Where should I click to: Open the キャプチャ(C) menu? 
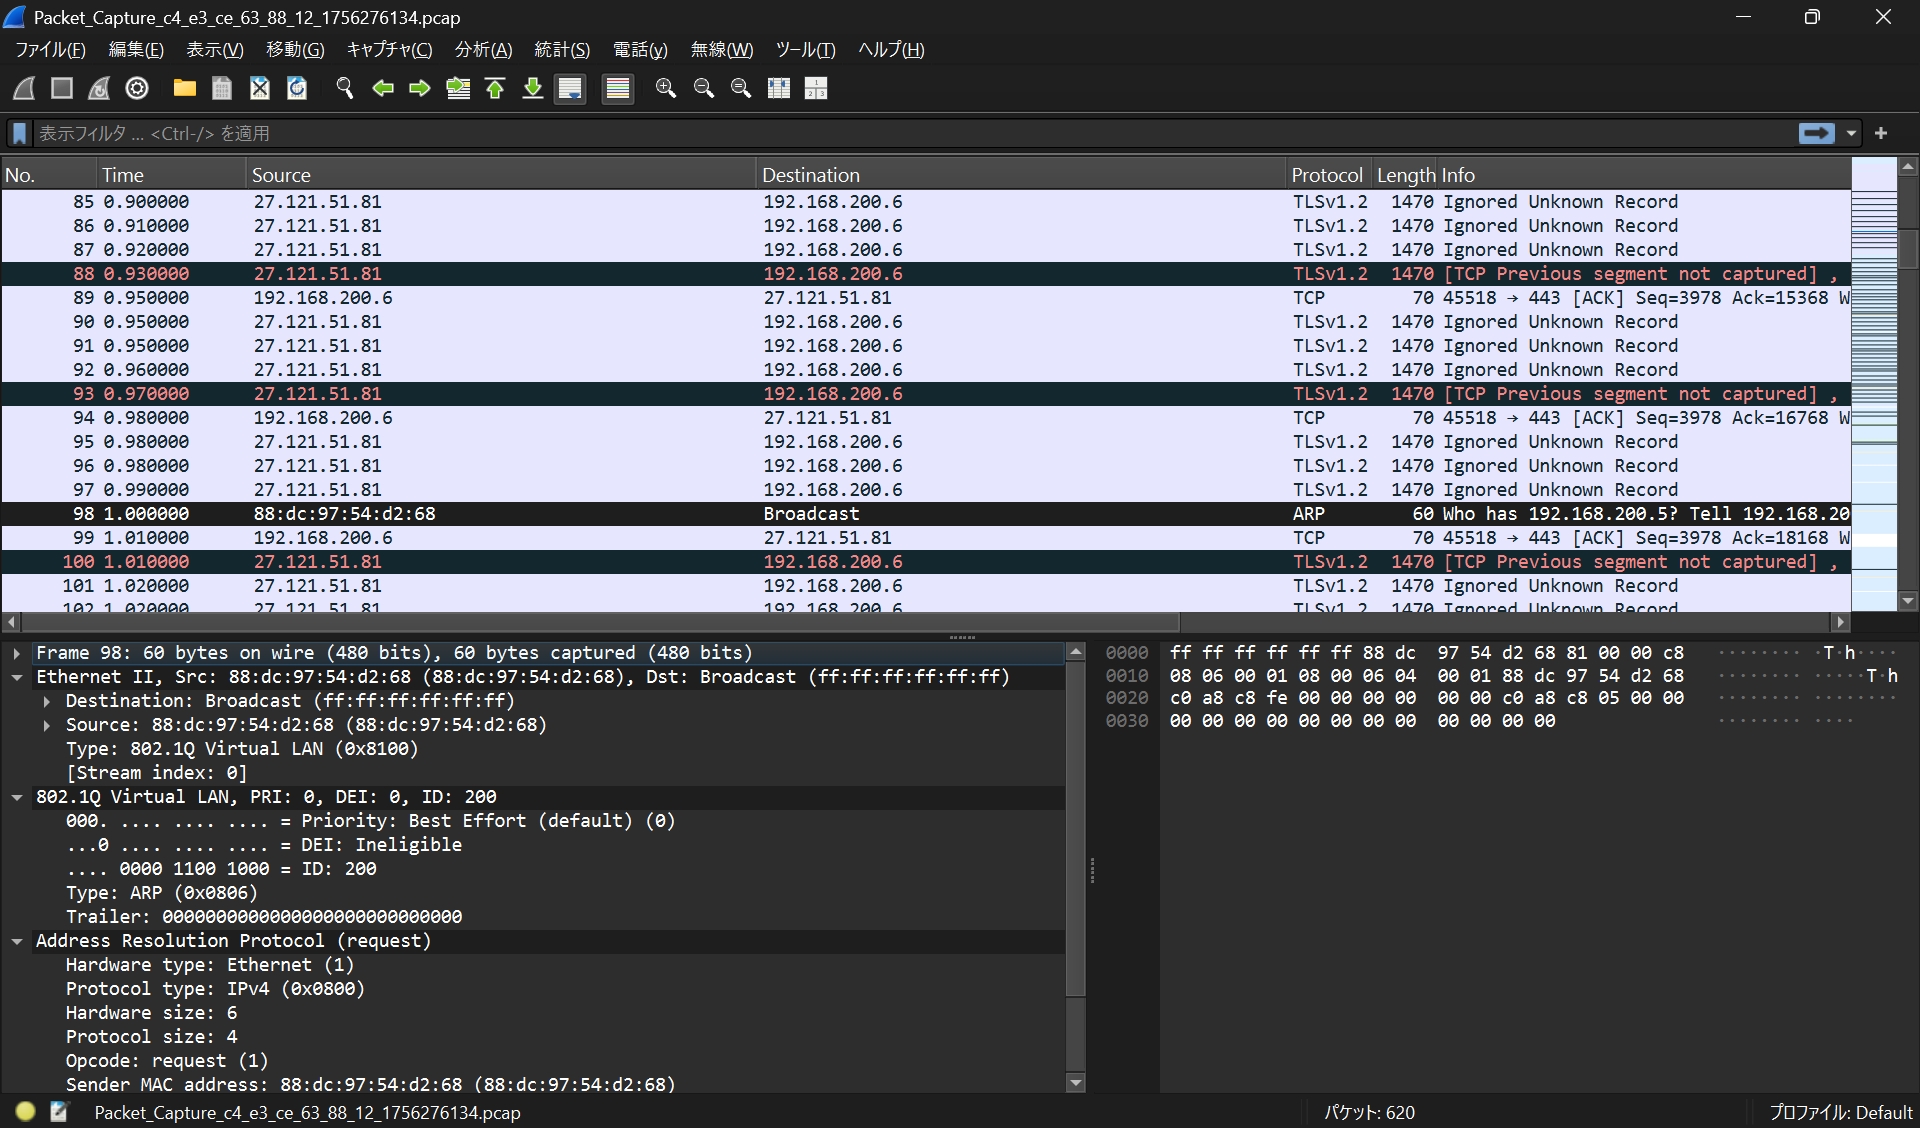pos(389,50)
